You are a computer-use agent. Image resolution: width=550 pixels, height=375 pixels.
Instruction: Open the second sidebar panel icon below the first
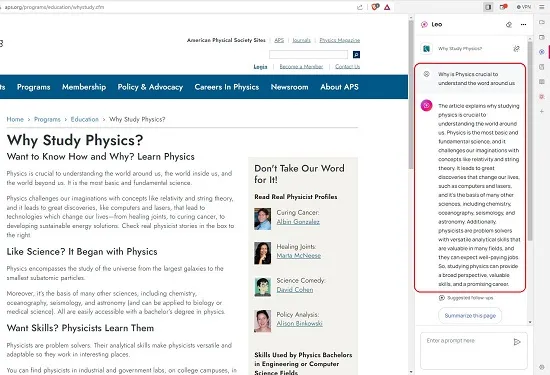point(542,37)
